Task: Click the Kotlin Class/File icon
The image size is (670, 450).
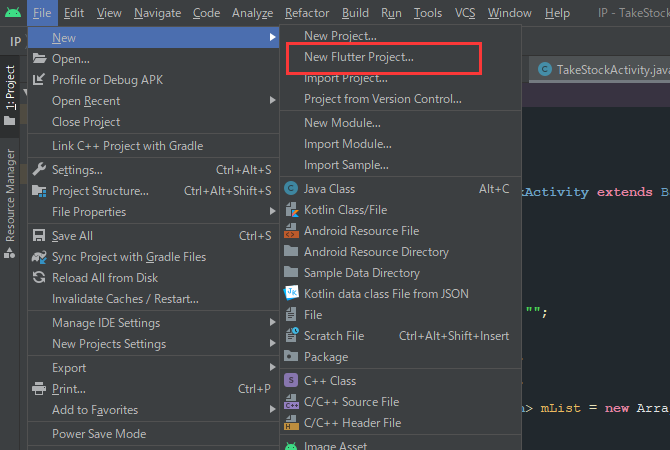Action: (x=291, y=209)
